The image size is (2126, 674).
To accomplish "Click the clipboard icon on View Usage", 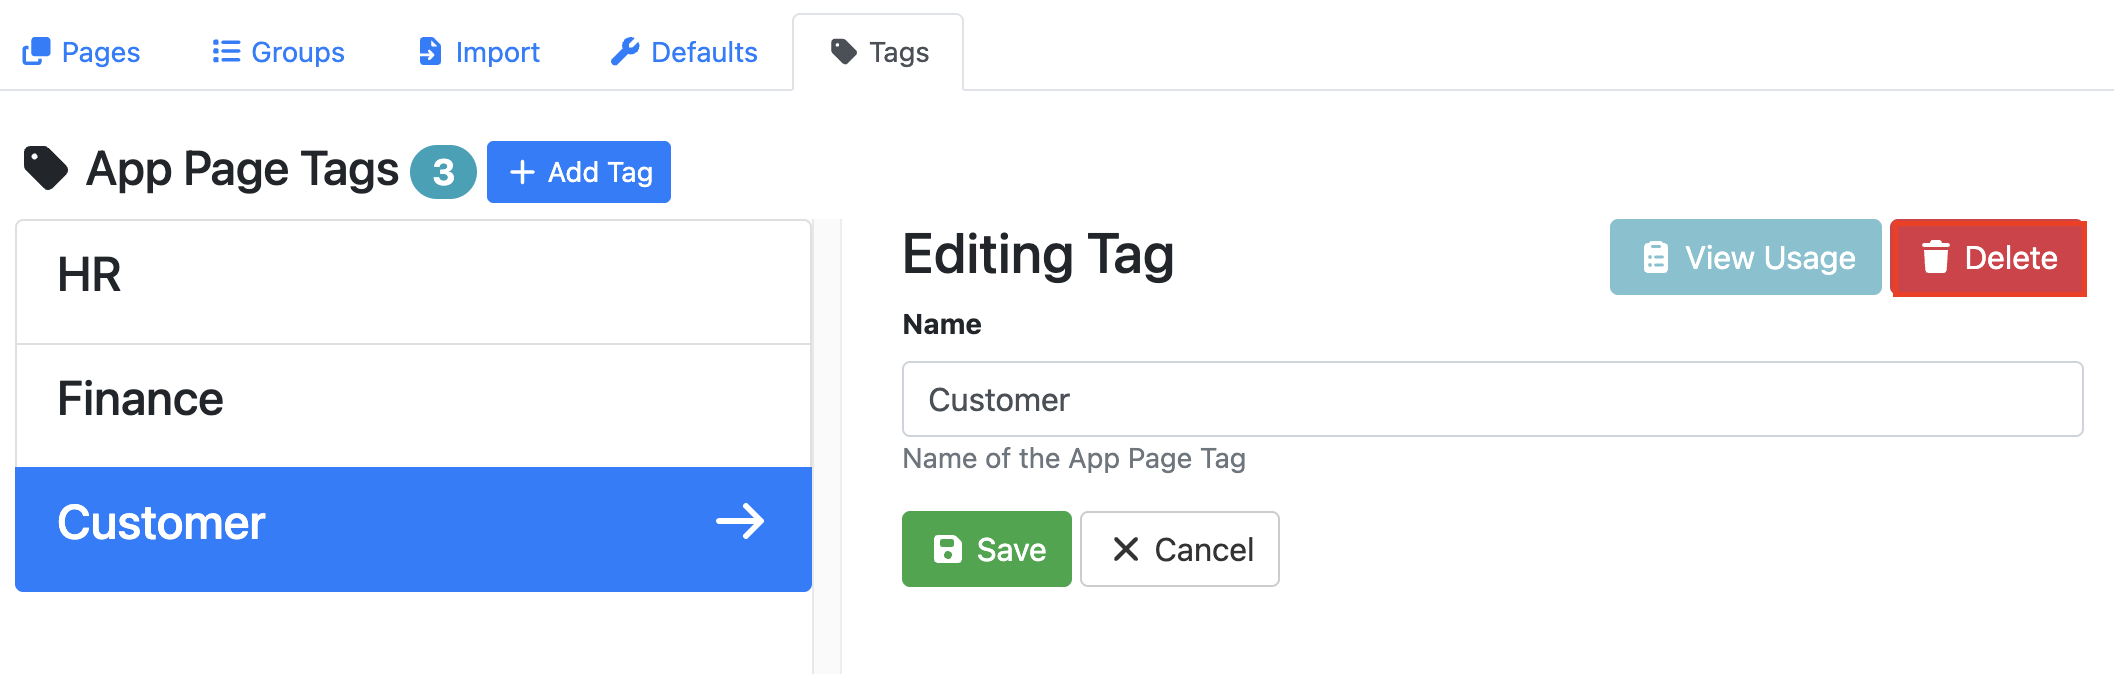I will [1656, 257].
